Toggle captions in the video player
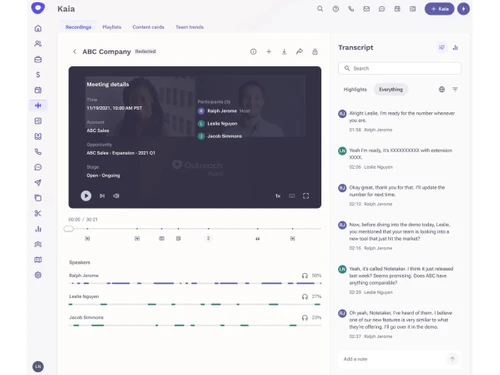The image size is (500, 375). (292, 196)
